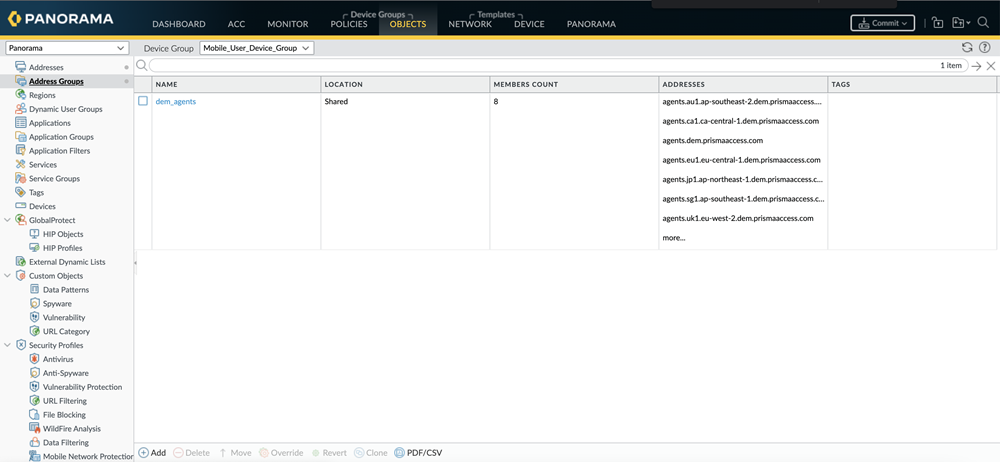Click the Regions globe icon
The height and width of the screenshot is (462, 1000).
pos(21,95)
